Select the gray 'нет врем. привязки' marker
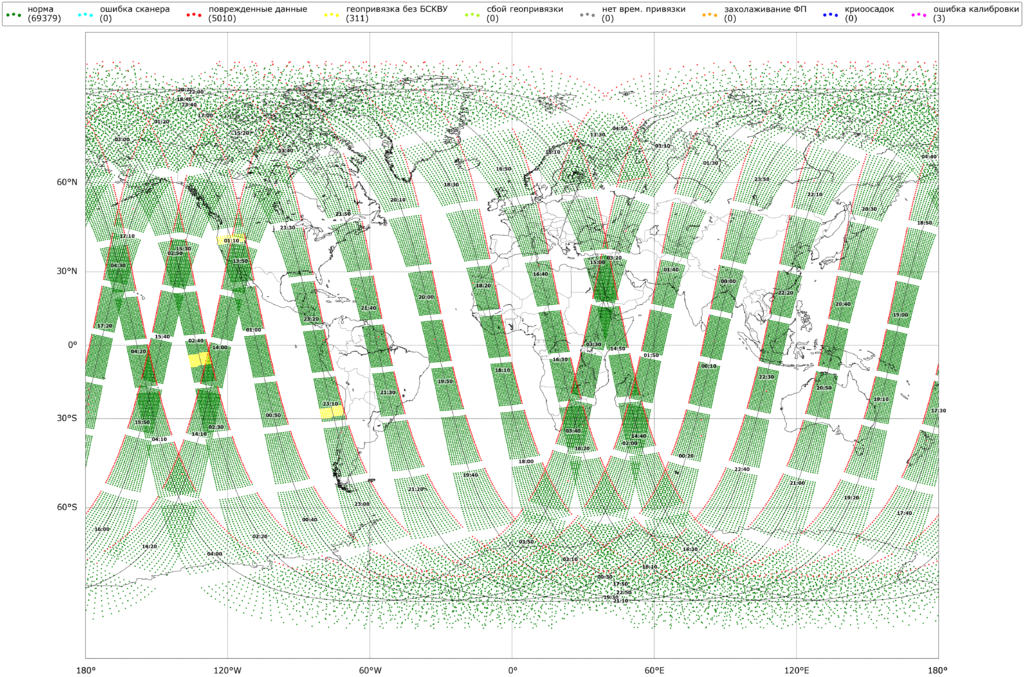The height and width of the screenshot is (677, 1024). tap(587, 14)
